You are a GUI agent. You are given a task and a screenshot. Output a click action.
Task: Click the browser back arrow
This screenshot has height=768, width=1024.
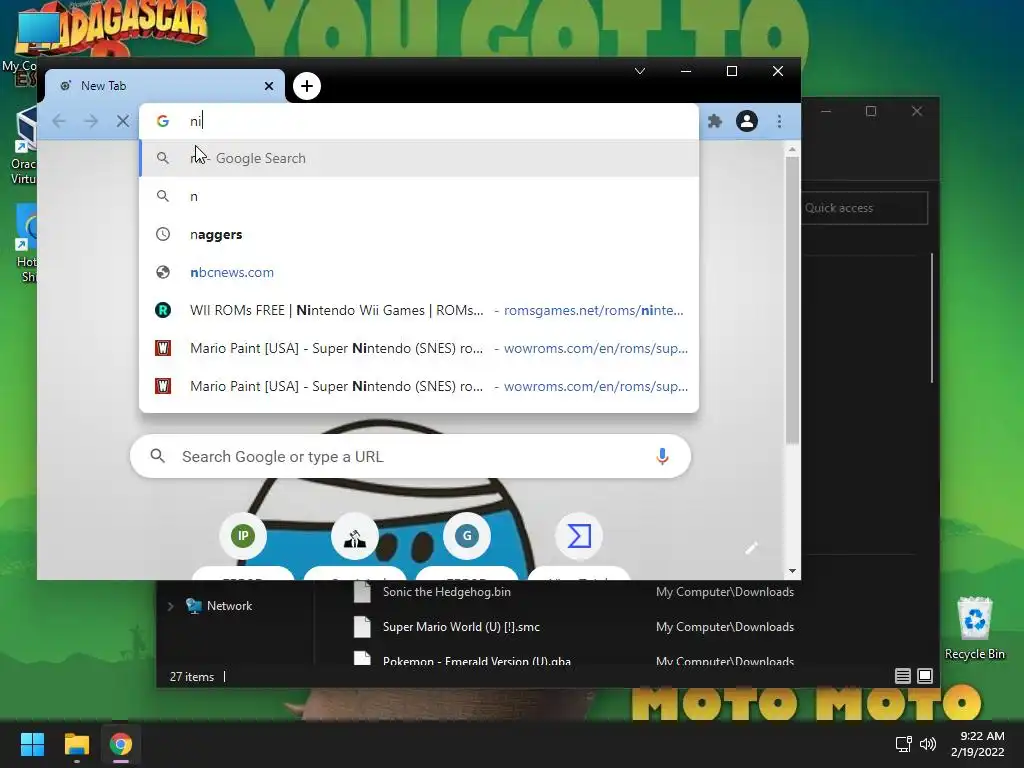(59, 121)
